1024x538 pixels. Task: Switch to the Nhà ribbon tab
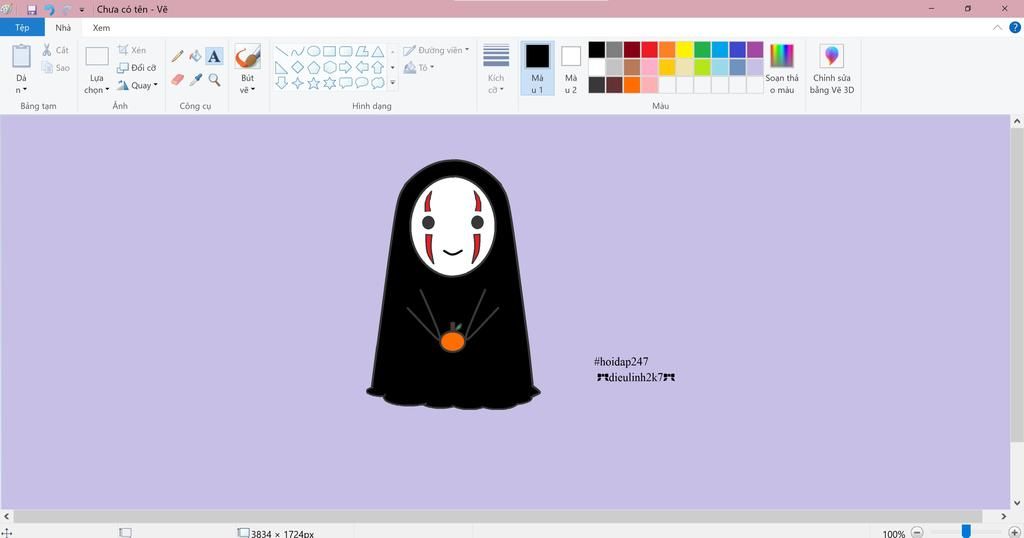point(63,27)
